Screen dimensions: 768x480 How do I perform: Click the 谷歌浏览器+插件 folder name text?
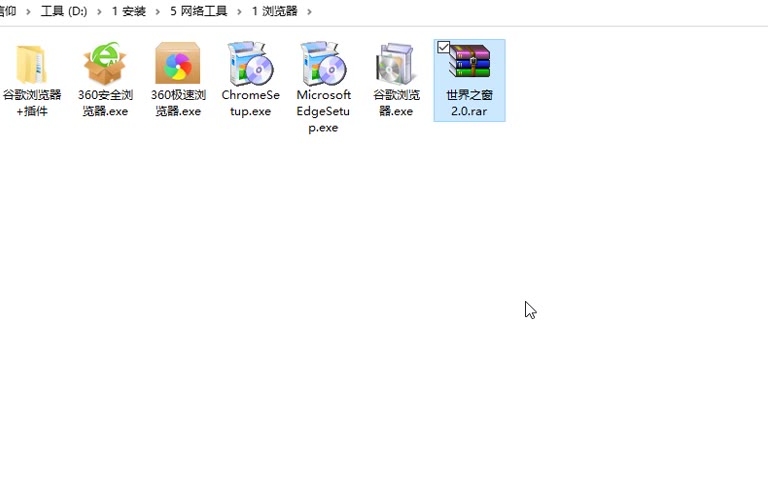click(x=32, y=103)
